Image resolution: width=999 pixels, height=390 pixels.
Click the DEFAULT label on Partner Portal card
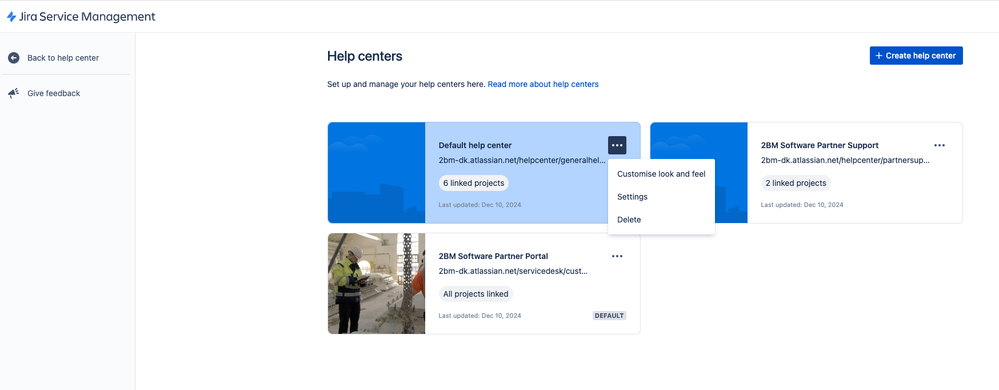pos(610,315)
